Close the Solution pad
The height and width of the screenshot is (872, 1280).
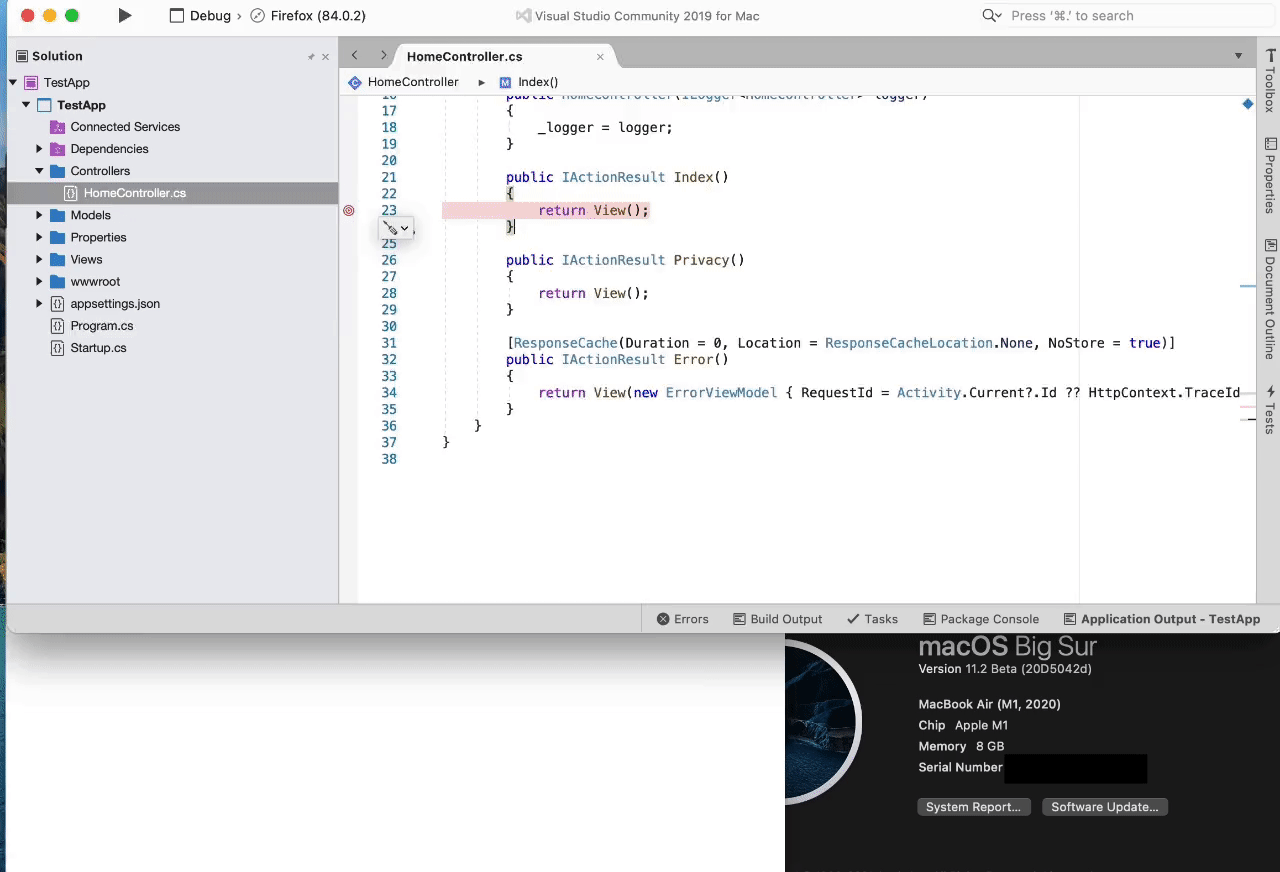(325, 57)
